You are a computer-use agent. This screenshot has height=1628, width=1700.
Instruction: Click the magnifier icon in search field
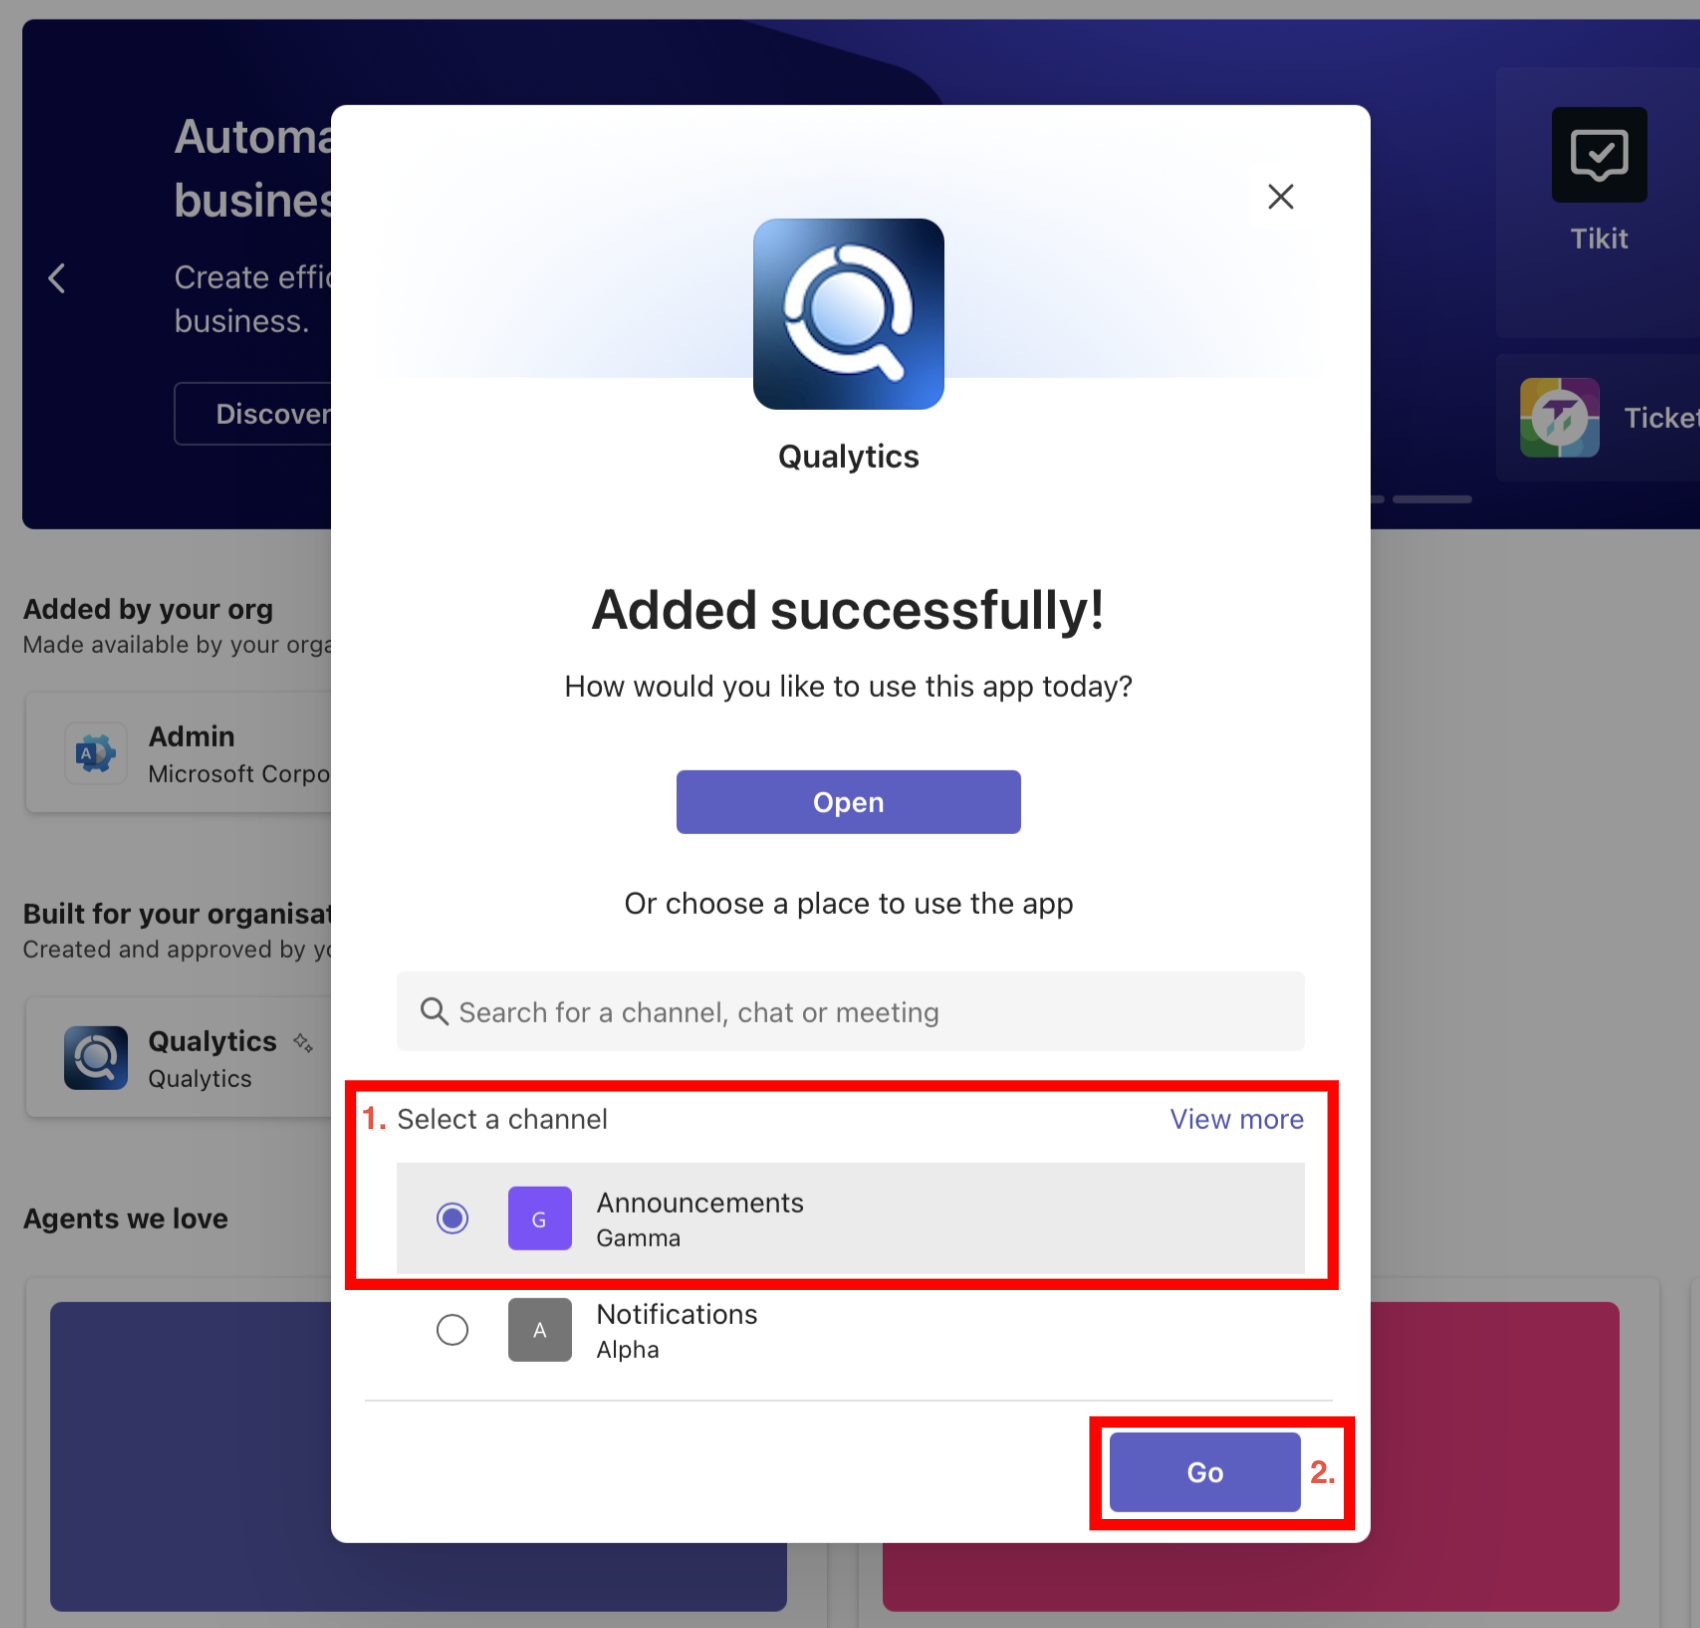[434, 1011]
